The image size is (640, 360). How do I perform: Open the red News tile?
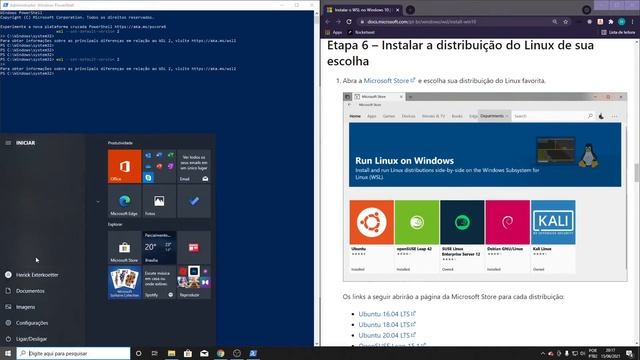tap(194, 247)
